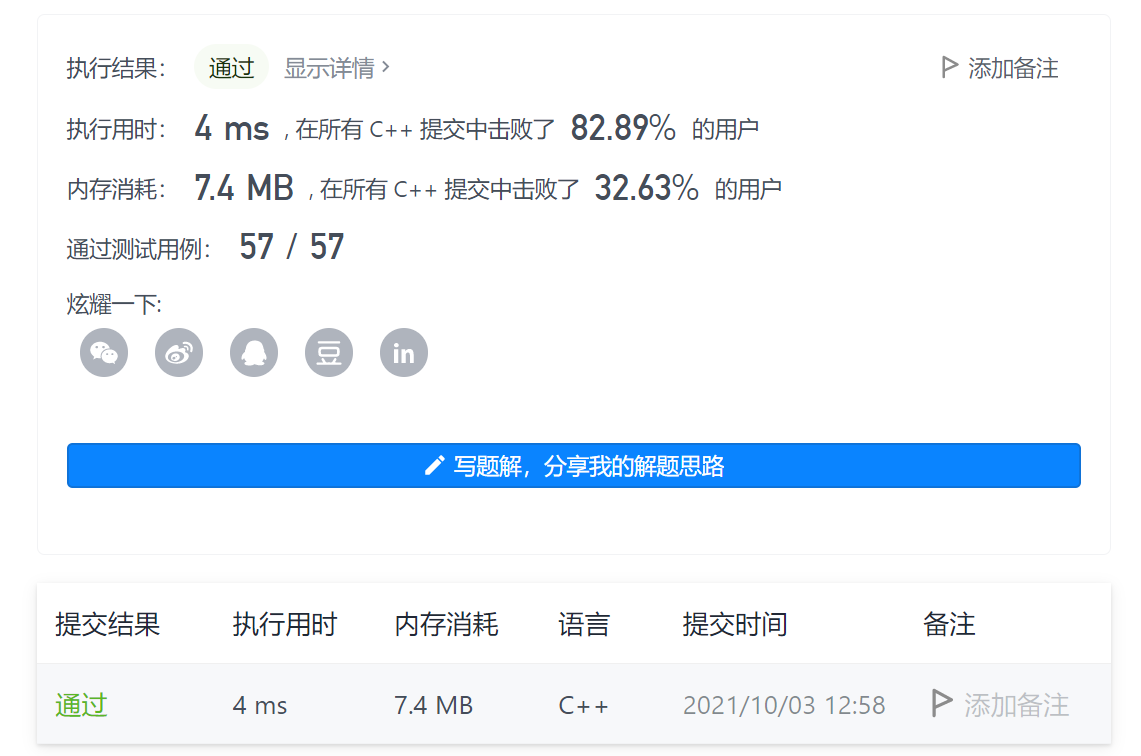The height and width of the screenshot is (756, 1141).
Task: Click the 执行结果 label
Action: 116,68
